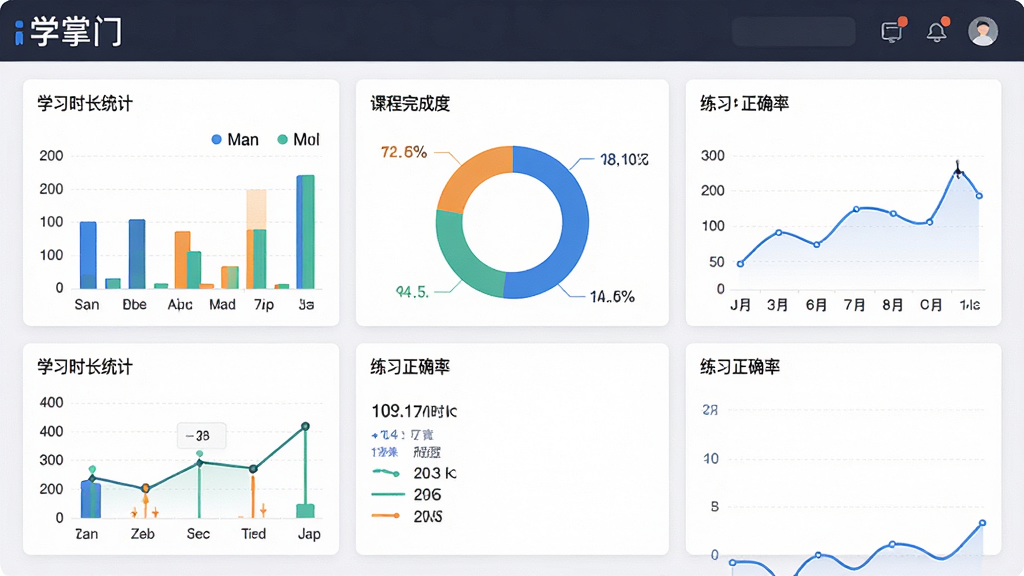Select the 109.17 summary value
Image resolution: width=1024 pixels, height=576 pixels.
tap(414, 411)
